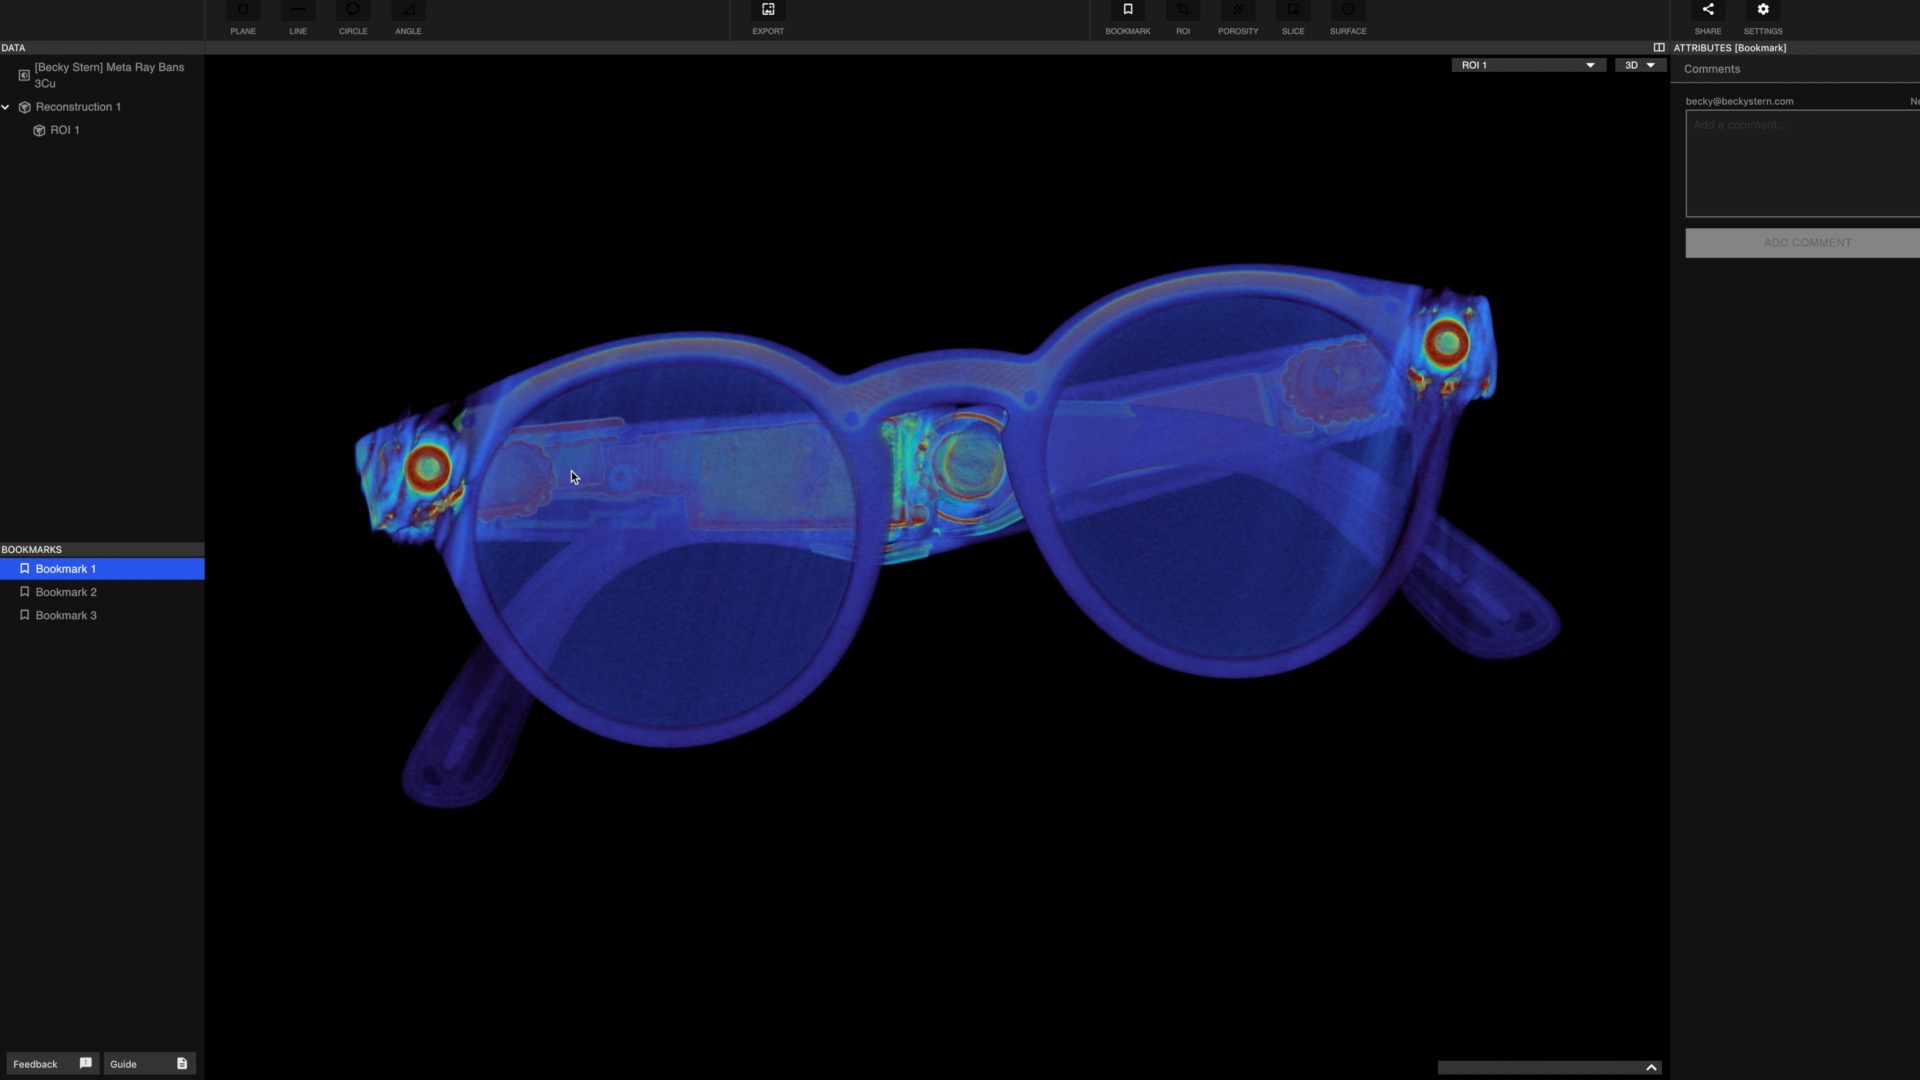The image size is (1920, 1080).
Task: Collapse the Reconstruction 1 tree node
Action: click(6, 107)
